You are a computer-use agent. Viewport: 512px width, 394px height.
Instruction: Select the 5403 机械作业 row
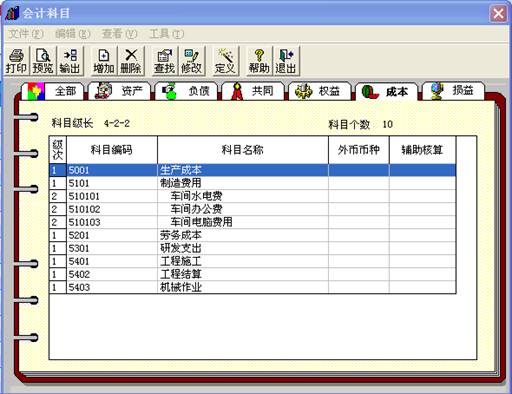[x=253, y=287]
